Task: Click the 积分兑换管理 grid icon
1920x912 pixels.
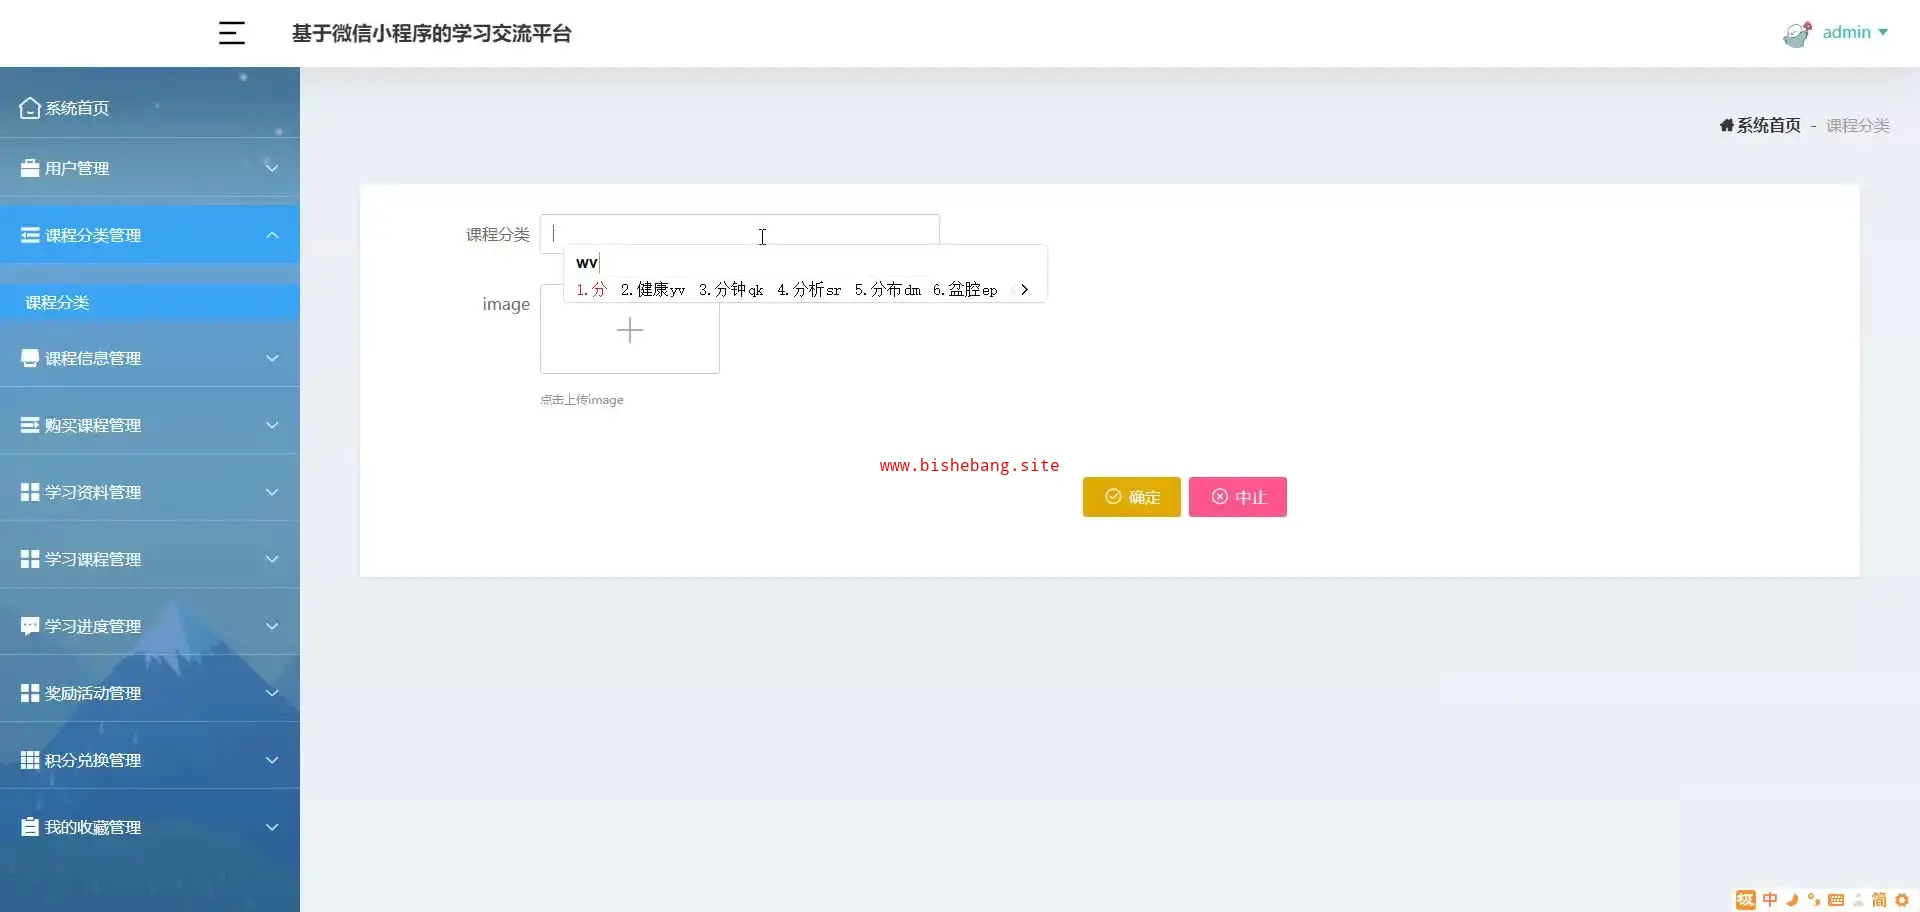Action: [30, 760]
